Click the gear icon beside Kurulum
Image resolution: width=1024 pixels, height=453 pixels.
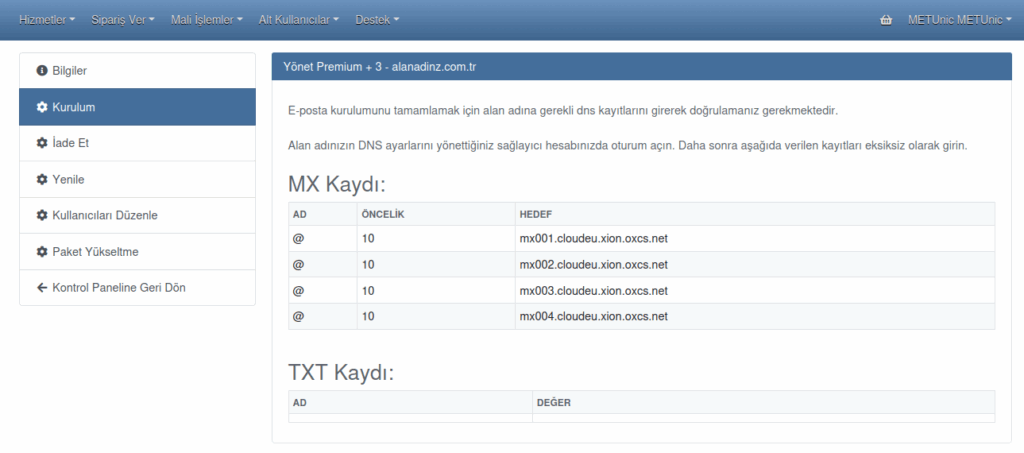tap(42, 107)
